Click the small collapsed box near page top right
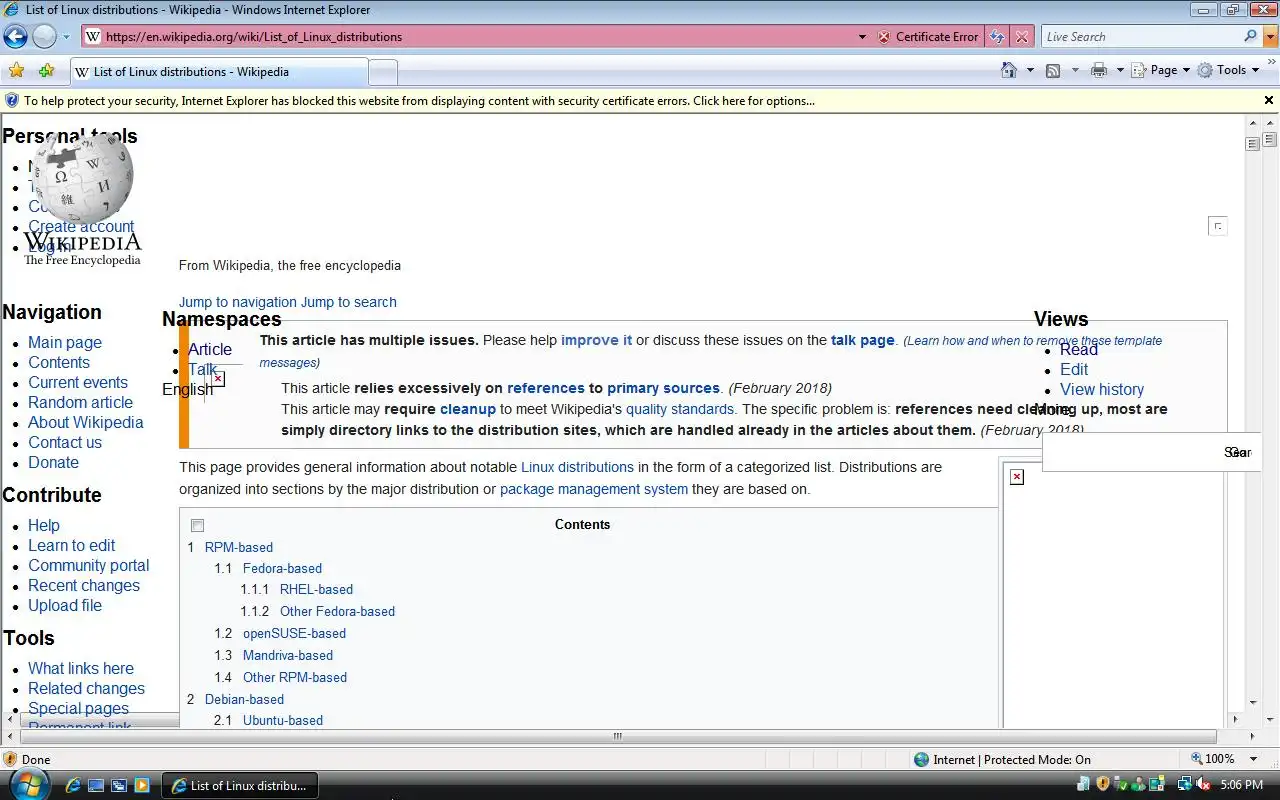The width and height of the screenshot is (1280, 800). [1217, 226]
